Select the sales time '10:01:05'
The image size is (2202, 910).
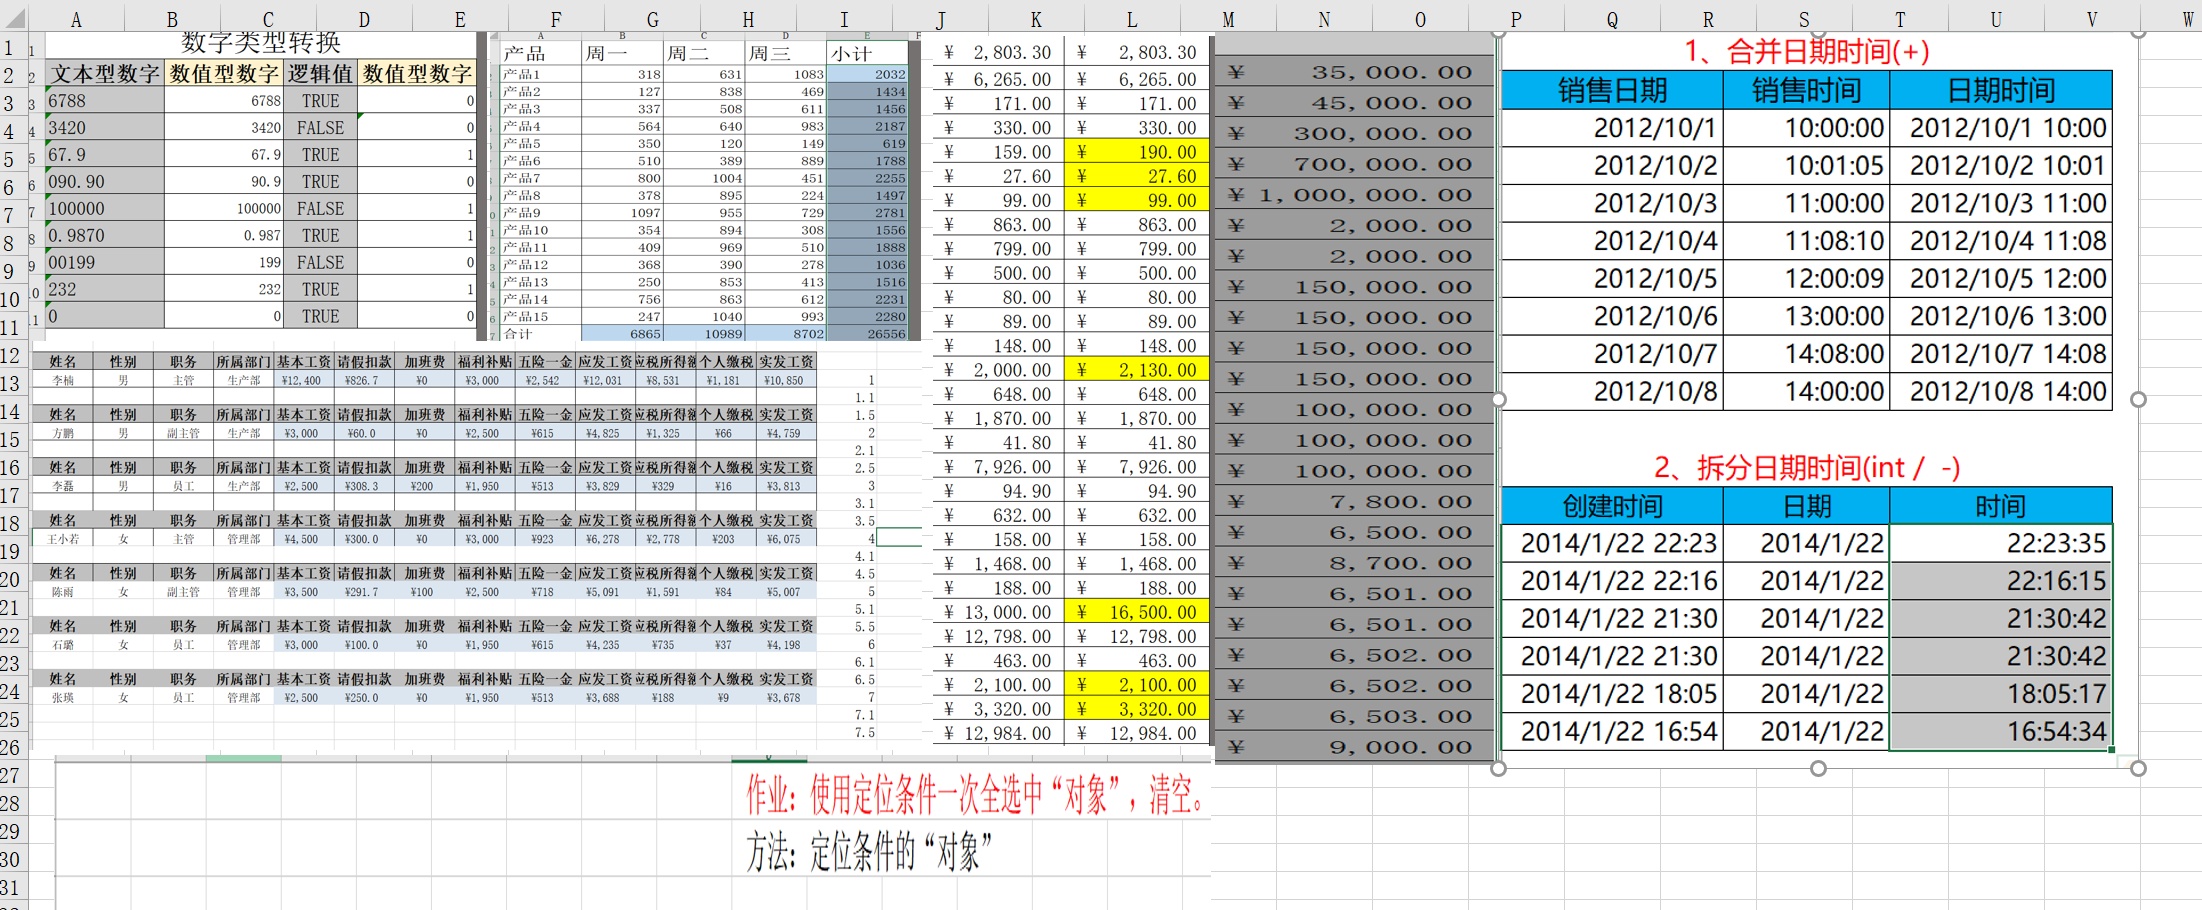coord(1806,166)
